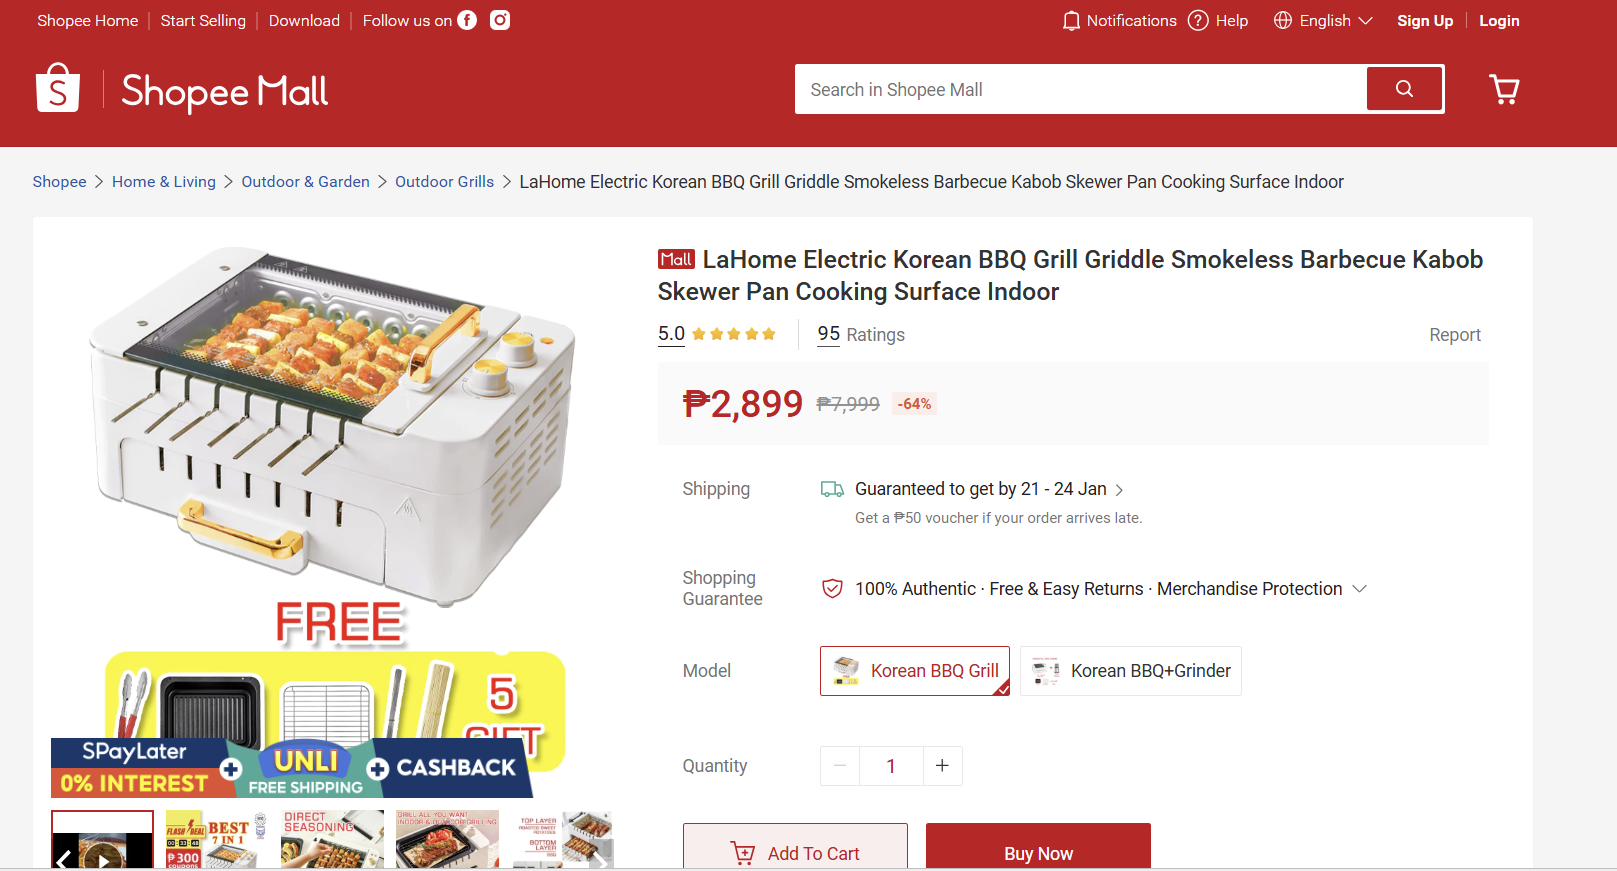View the Direct Seasoning thumbnail image
Viewport: 1617px width, 871px height.
(332, 838)
